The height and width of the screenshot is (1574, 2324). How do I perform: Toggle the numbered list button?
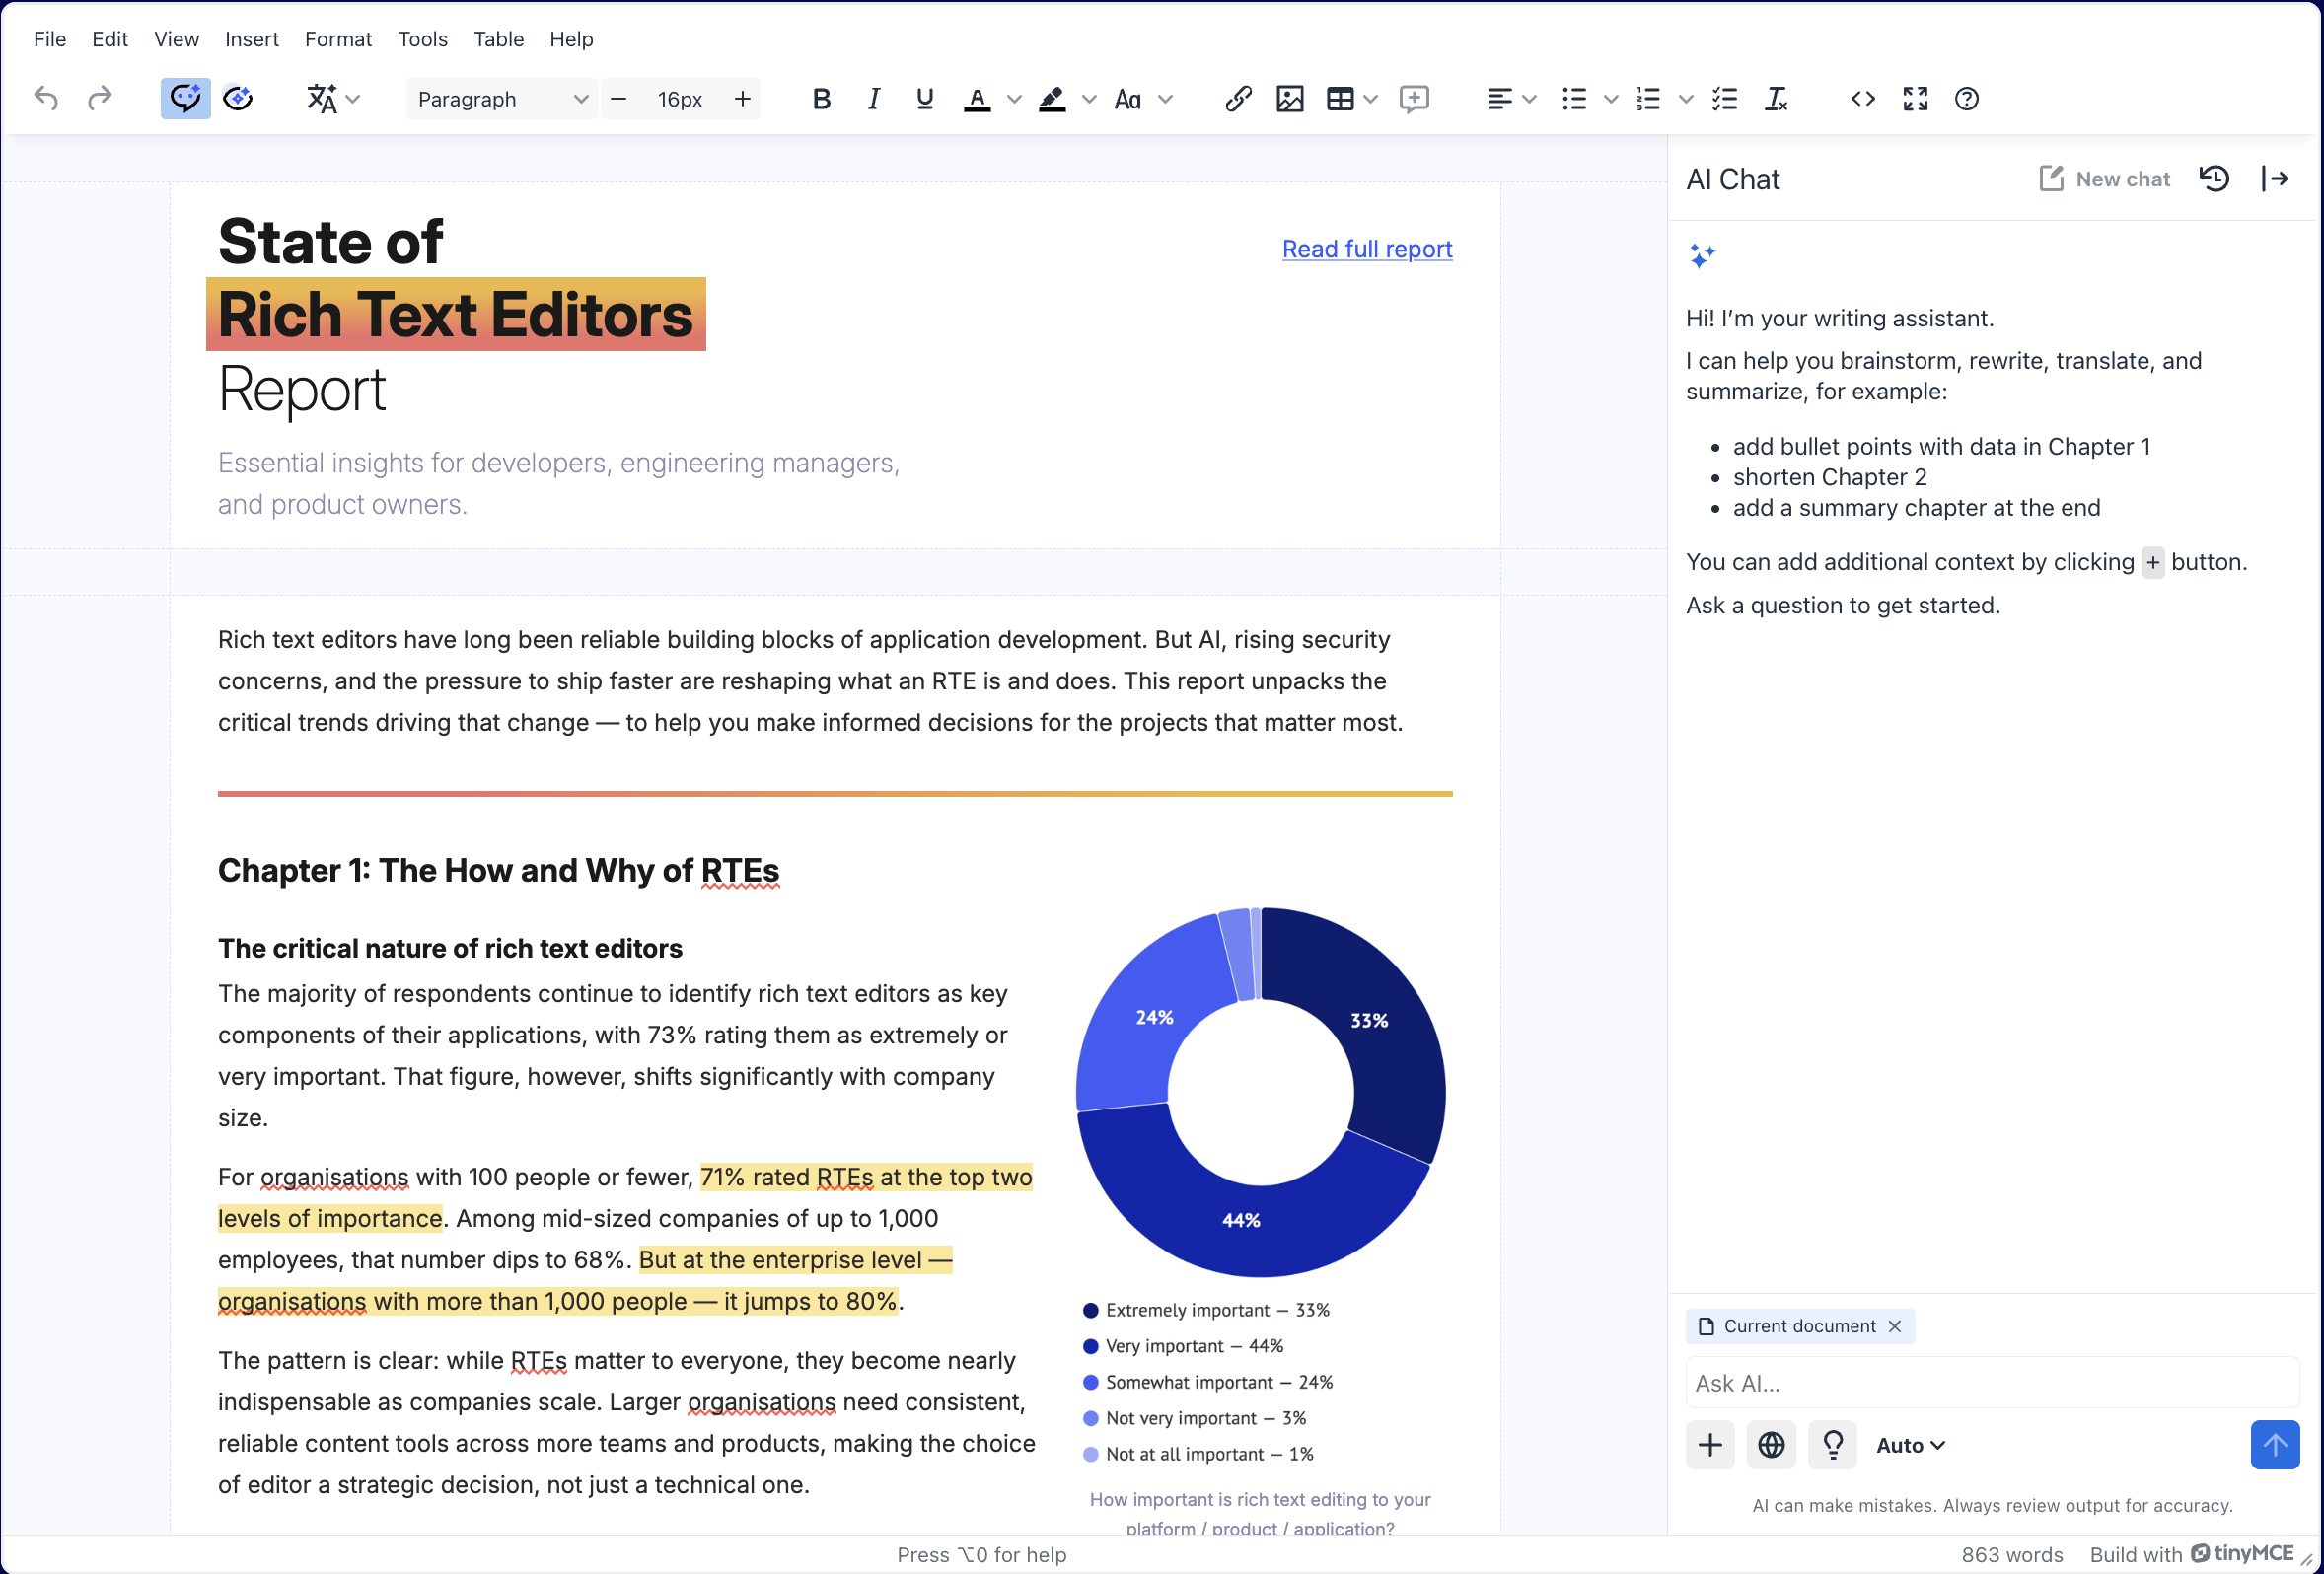pyautogui.click(x=1649, y=98)
